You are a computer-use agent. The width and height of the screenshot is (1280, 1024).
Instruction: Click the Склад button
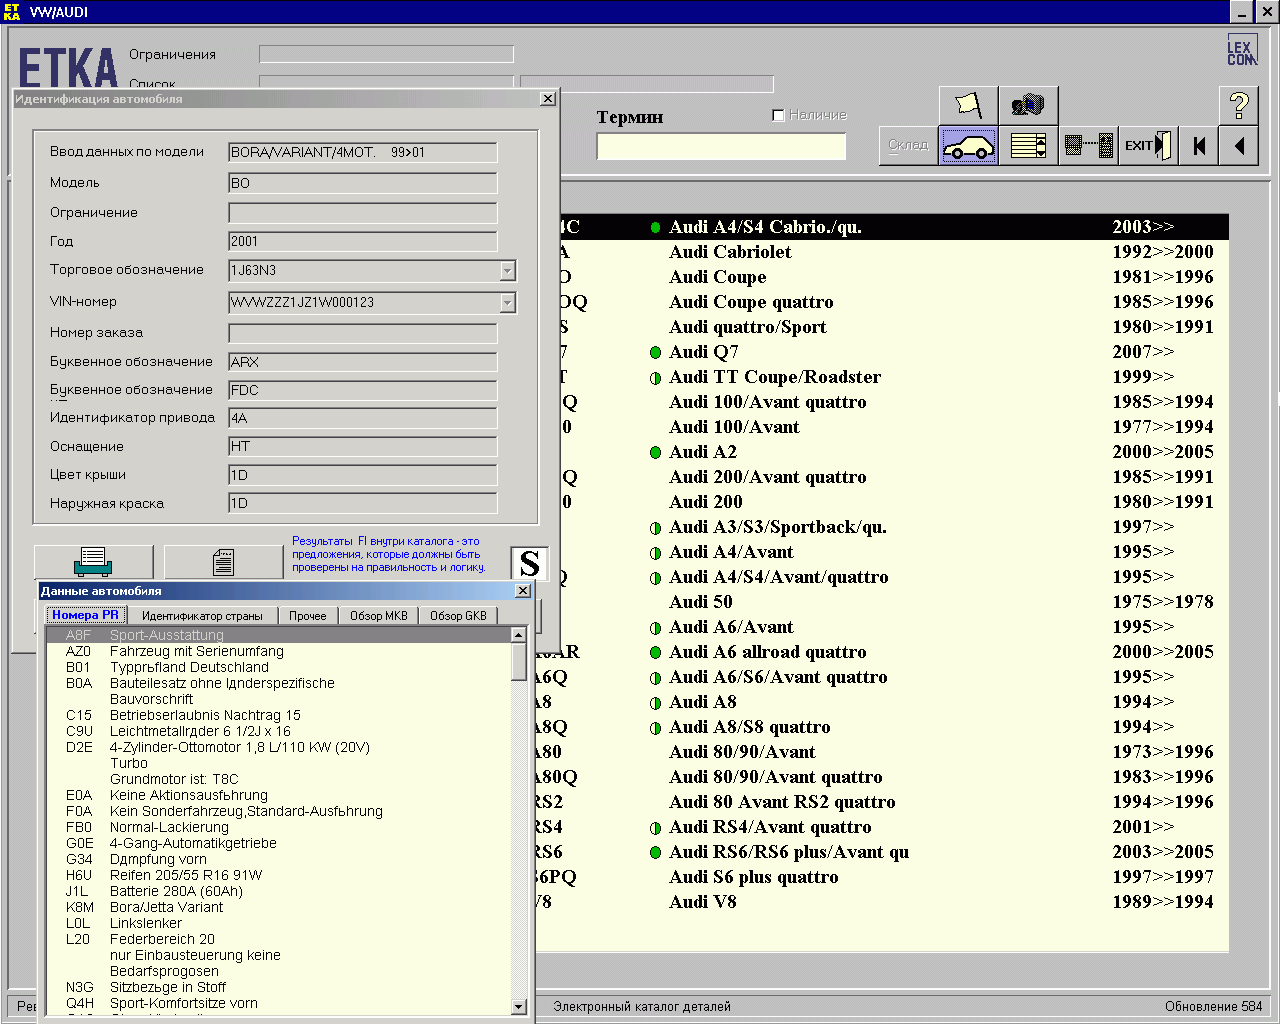coord(908,146)
